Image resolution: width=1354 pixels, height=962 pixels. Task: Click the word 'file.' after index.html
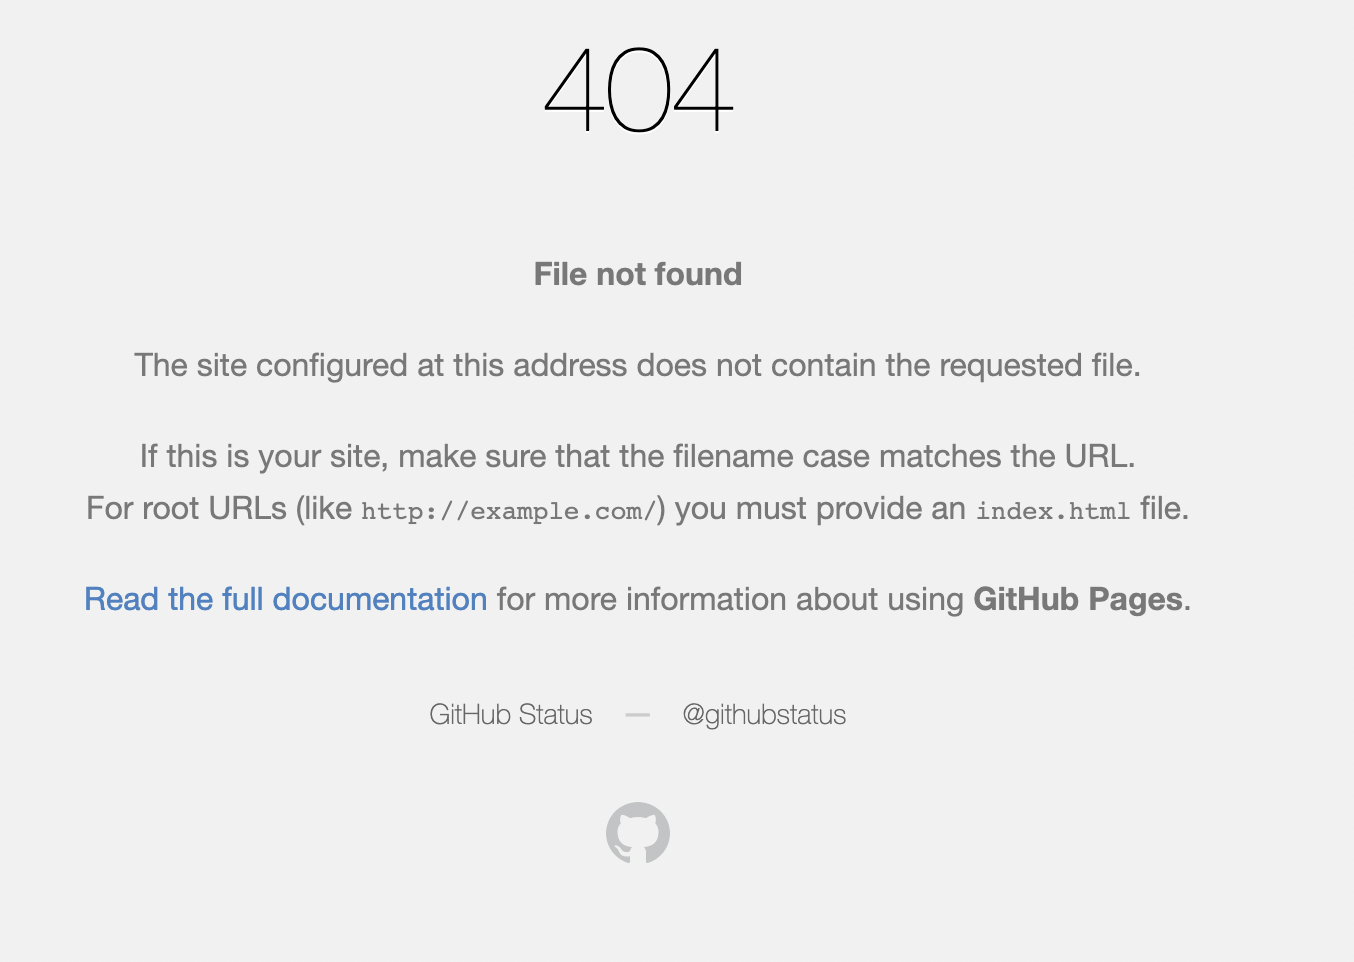click(1164, 508)
